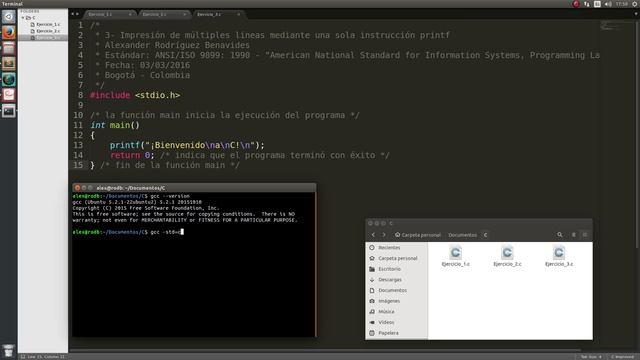Viewport: 640px width, 360px height.
Task: Navigate to Documentos in the path bar
Action: [x=462, y=235]
